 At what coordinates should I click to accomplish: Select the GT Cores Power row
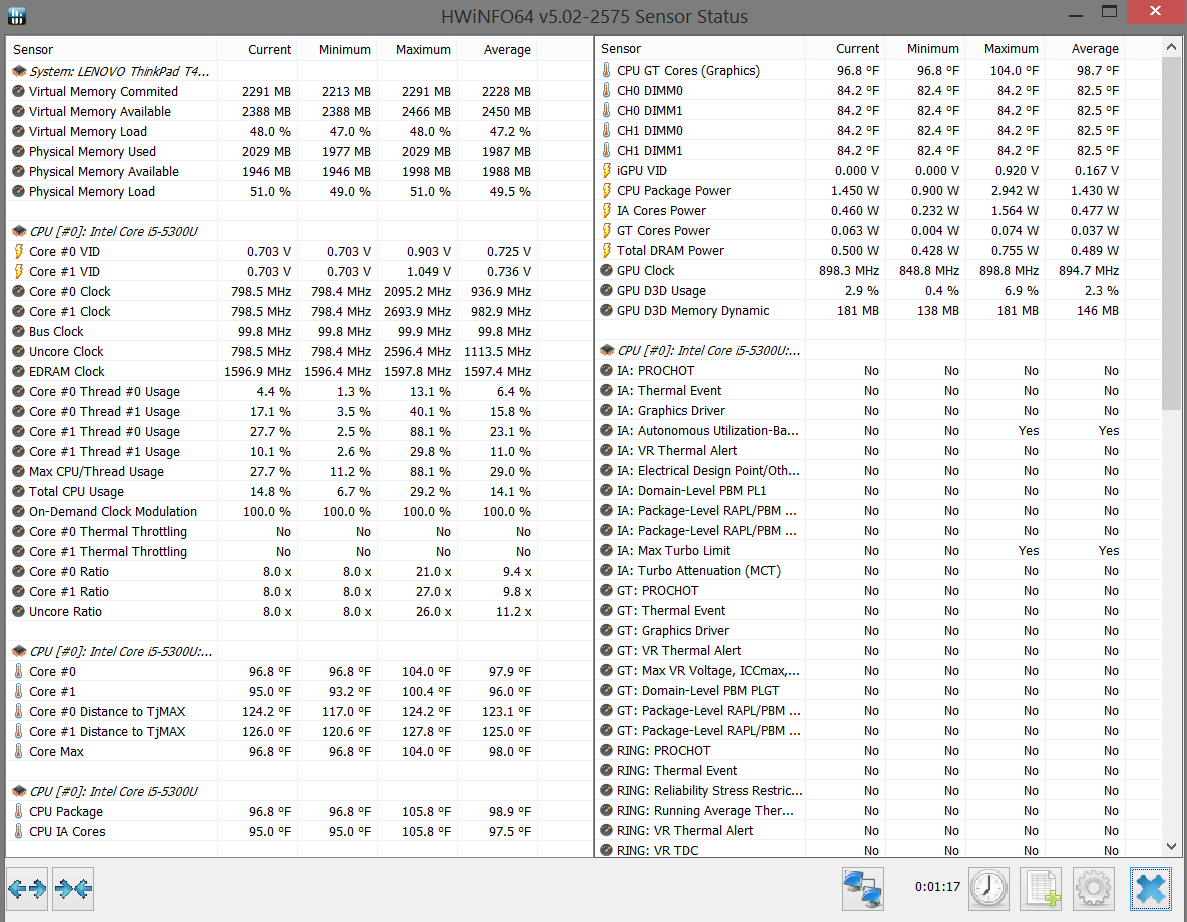[x=859, y=230]
